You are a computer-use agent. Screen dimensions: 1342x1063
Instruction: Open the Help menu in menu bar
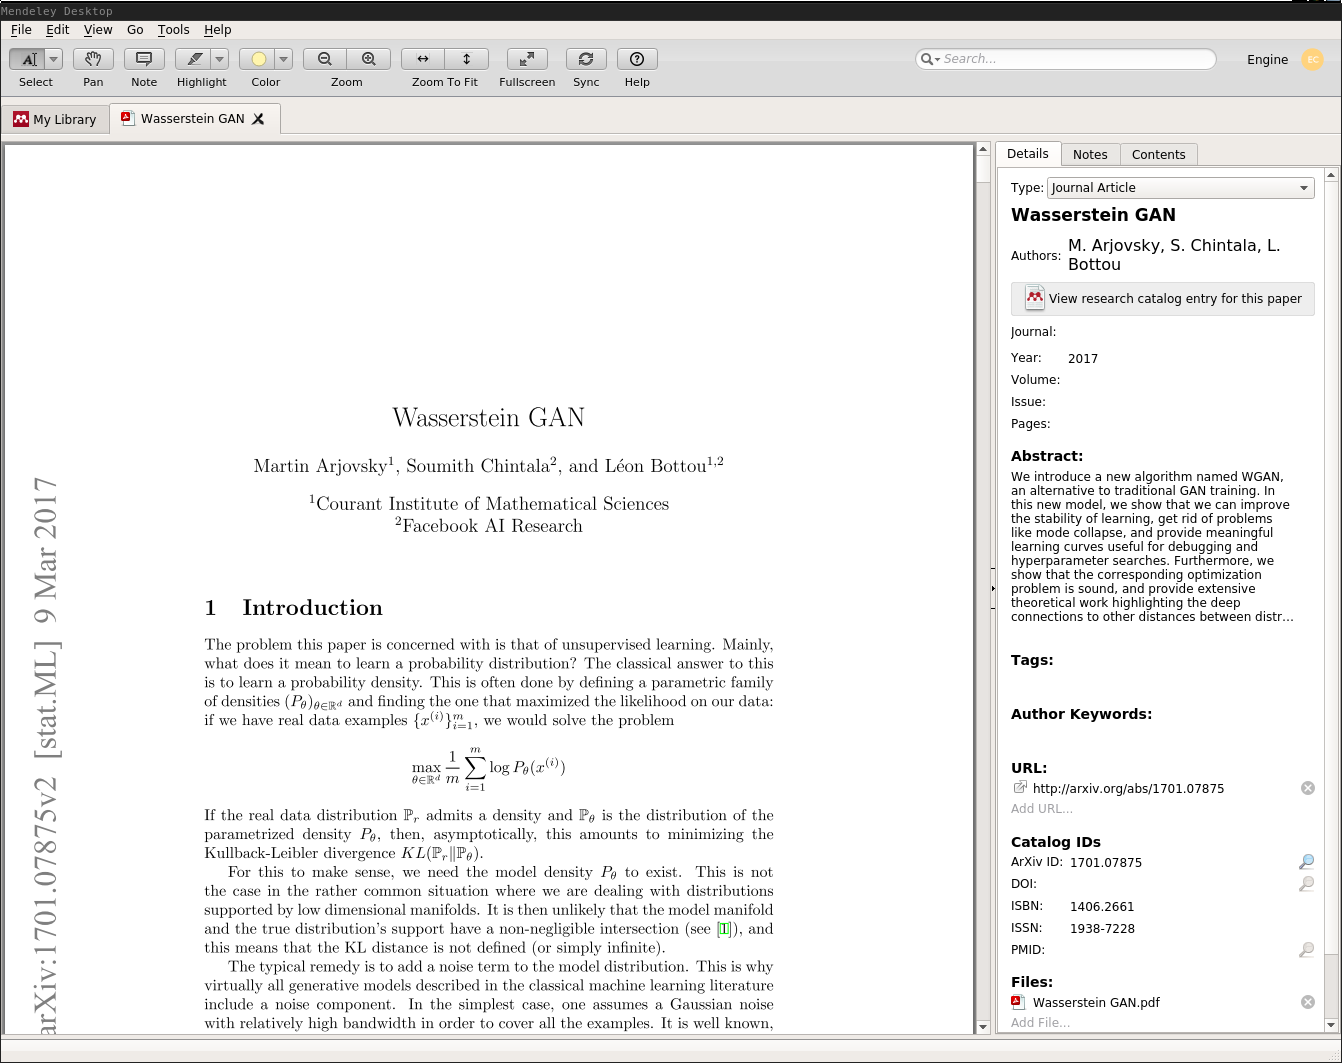(218, 30)
